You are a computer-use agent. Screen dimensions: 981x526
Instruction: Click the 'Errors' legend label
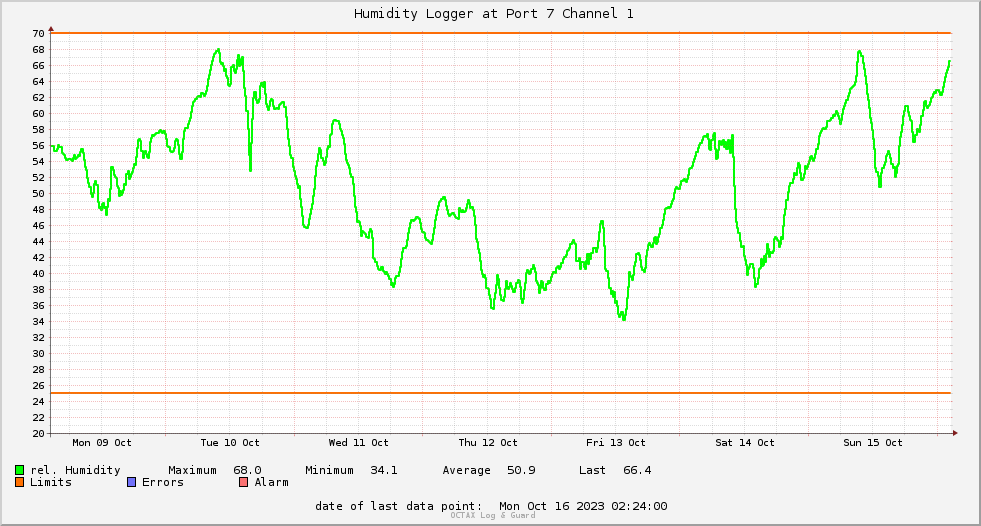(163, 482)
